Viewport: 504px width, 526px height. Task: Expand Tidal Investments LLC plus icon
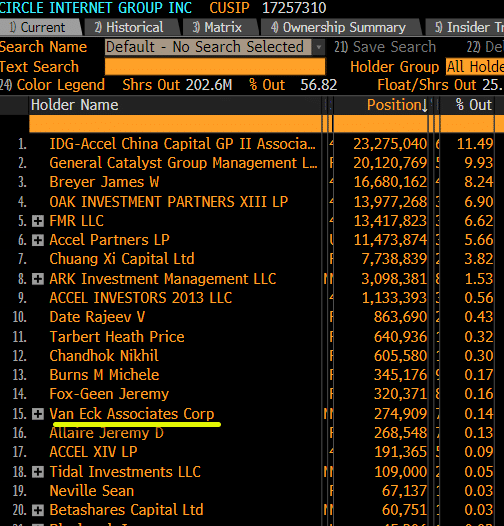point(38,472)
